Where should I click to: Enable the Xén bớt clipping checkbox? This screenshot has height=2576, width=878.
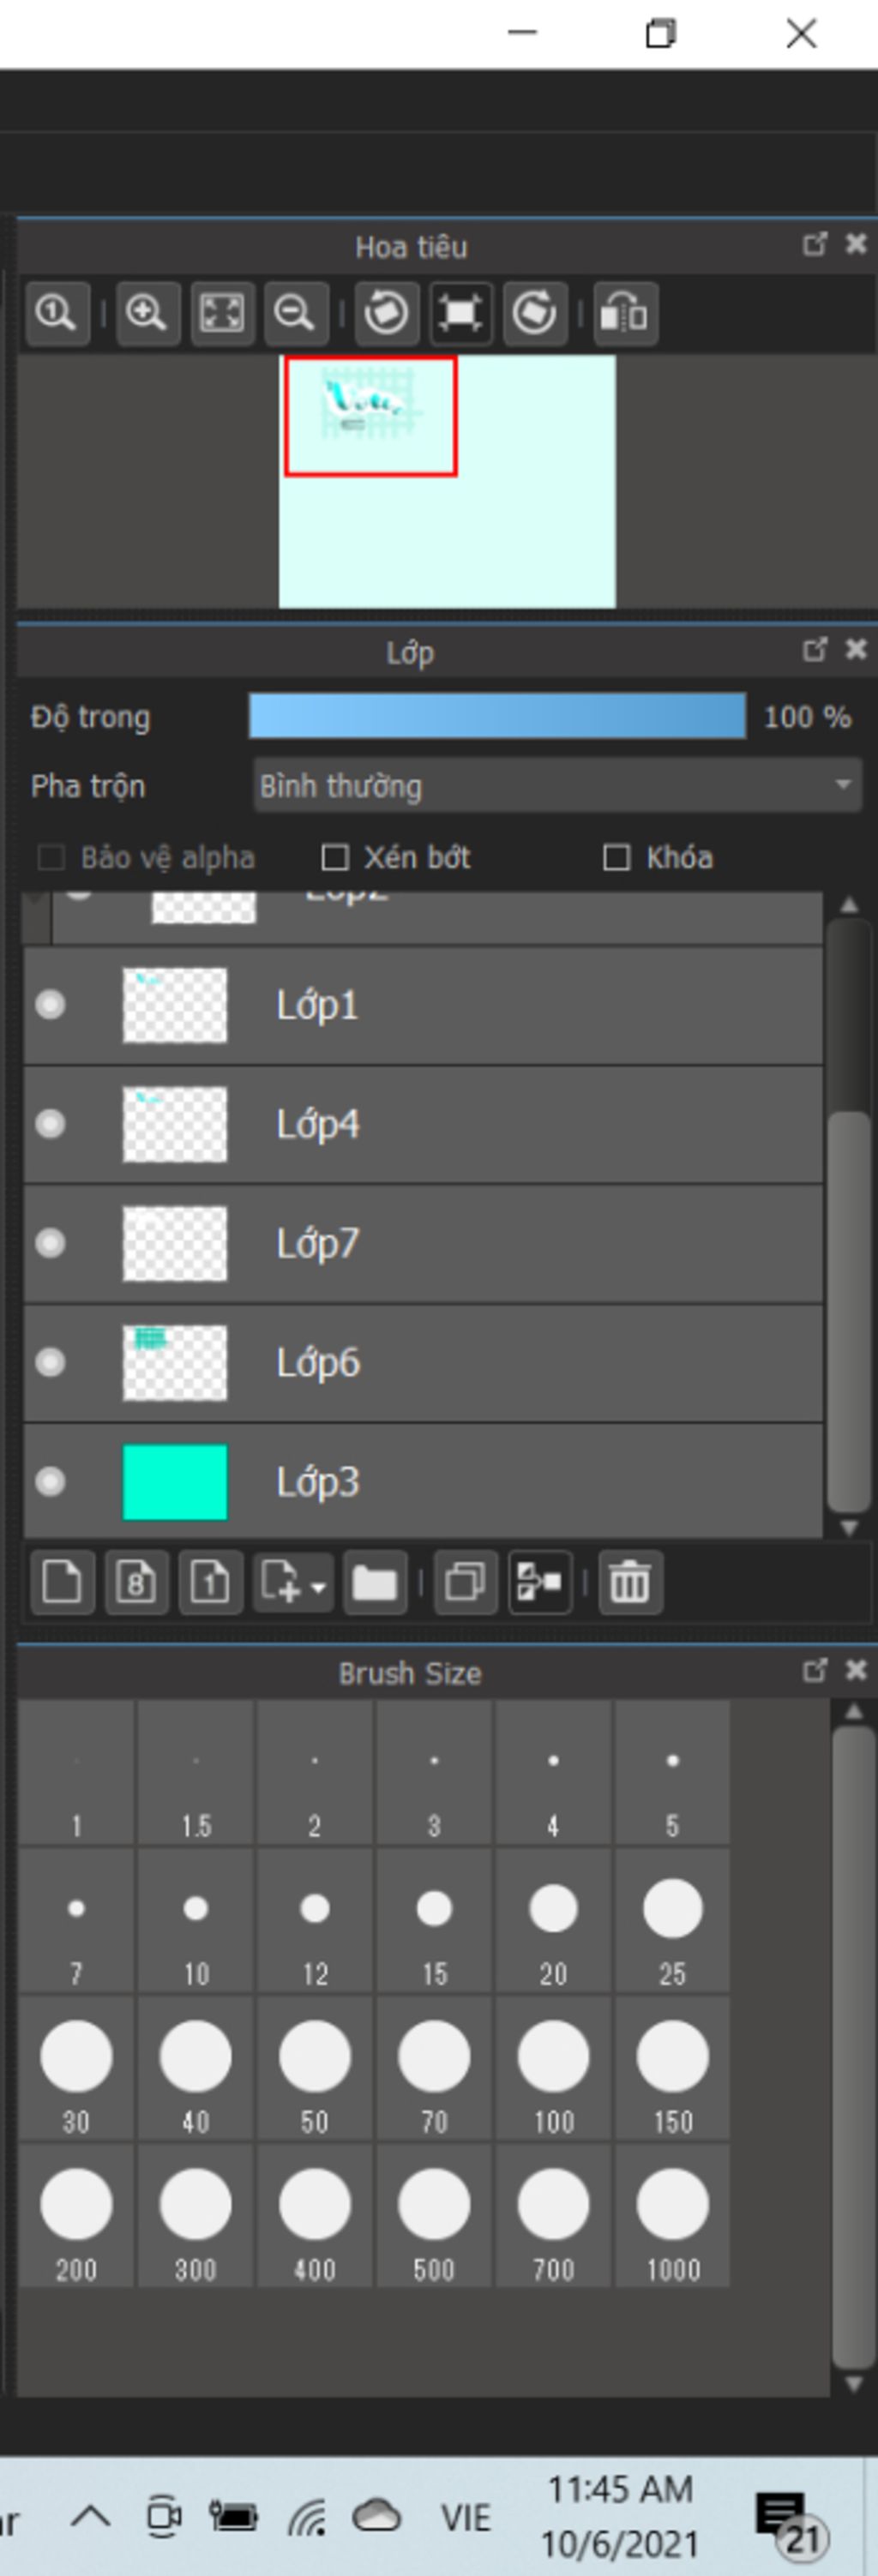pos(334,857)
